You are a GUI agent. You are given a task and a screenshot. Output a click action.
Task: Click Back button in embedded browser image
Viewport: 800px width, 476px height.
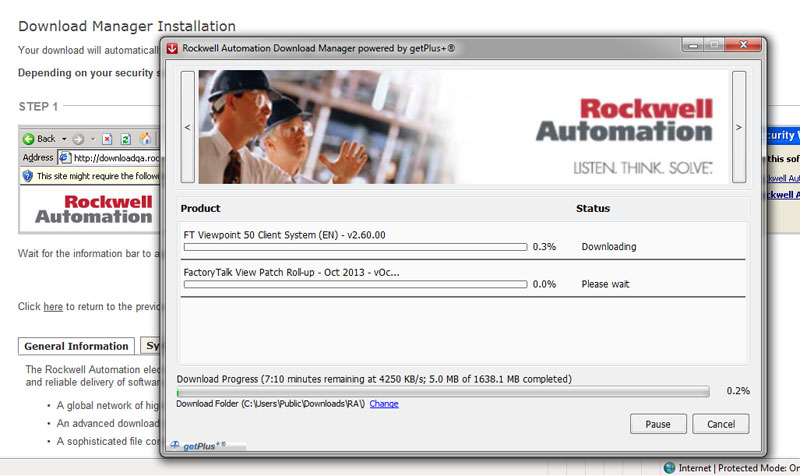(x=39, y=139)
